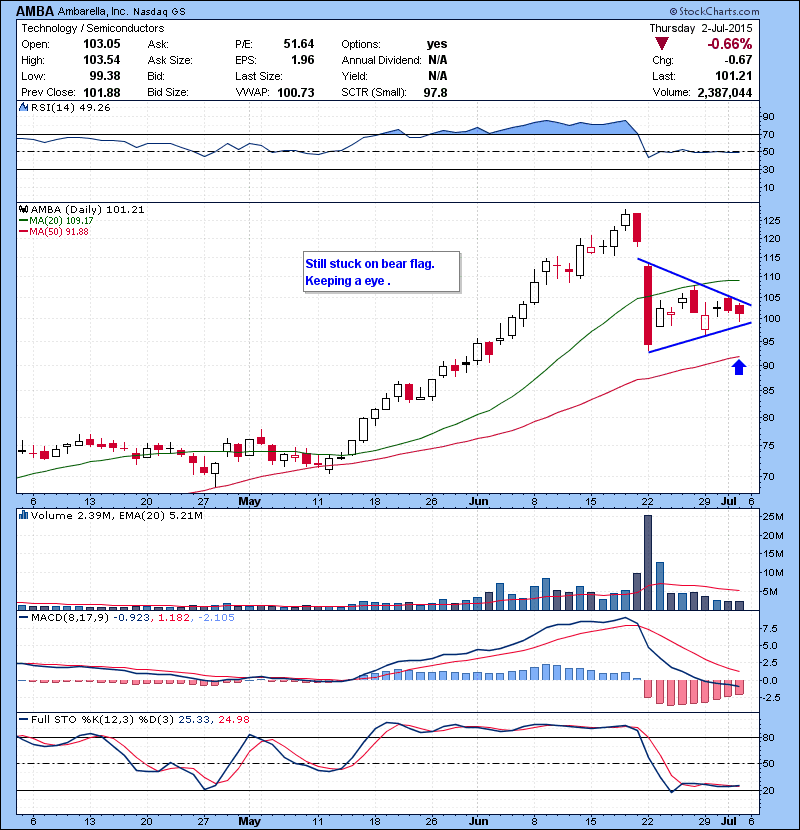This screenshot has width=800, height=830.
Task: Click the topmost white candle near 125
Action: pos(625,220)
